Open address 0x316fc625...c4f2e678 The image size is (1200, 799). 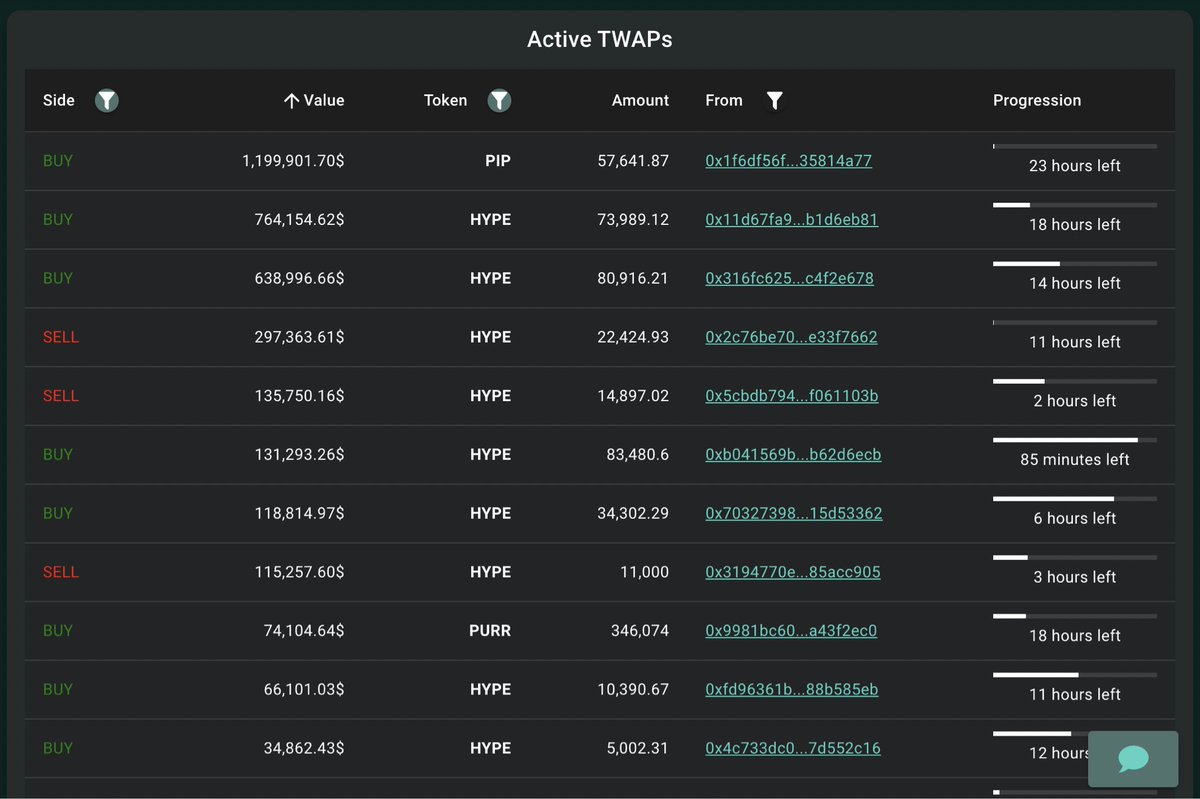pyautogui.click(x=790, y=278)
